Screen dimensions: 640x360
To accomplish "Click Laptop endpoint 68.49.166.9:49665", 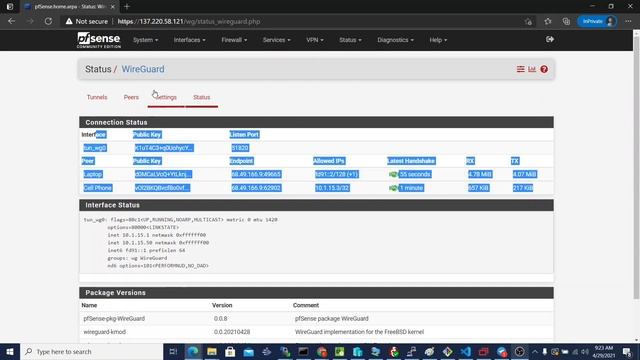I will tap(256, 174).
